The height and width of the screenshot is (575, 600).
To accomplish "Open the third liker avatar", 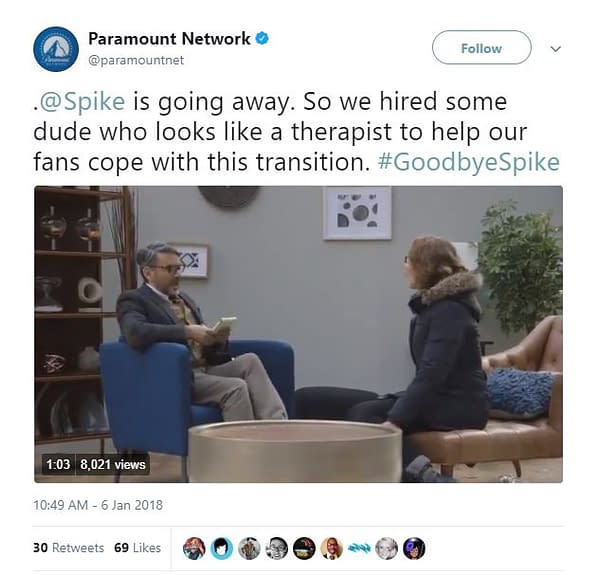I will point(249,548).
